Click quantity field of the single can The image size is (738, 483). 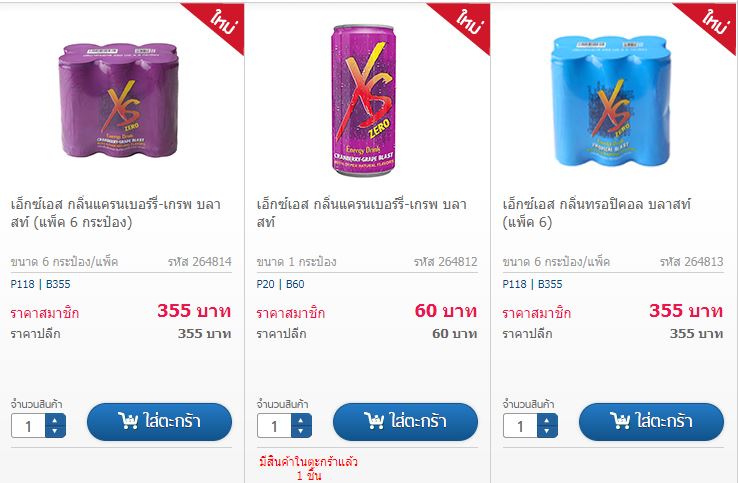pyautogui.click(x=274, y=426)
